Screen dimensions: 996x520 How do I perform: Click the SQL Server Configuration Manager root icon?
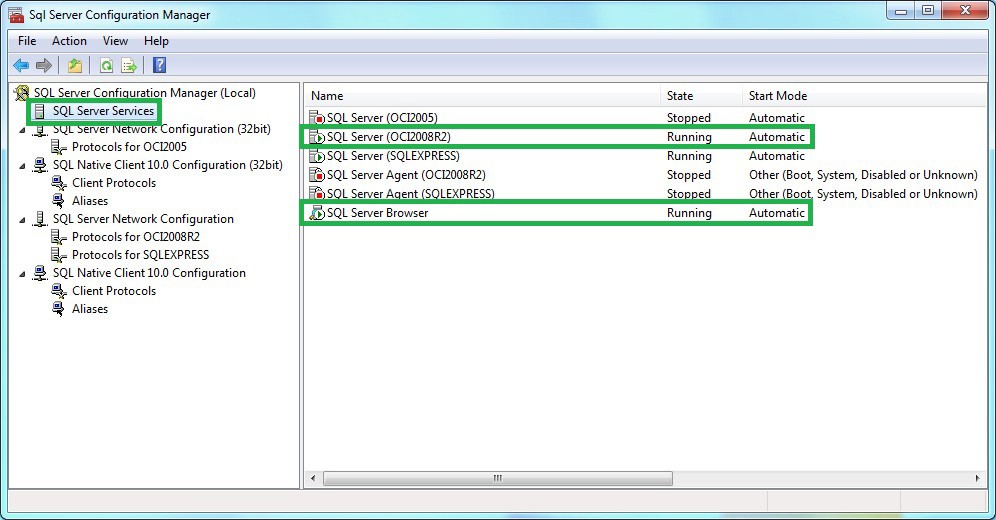pos(22,93)
